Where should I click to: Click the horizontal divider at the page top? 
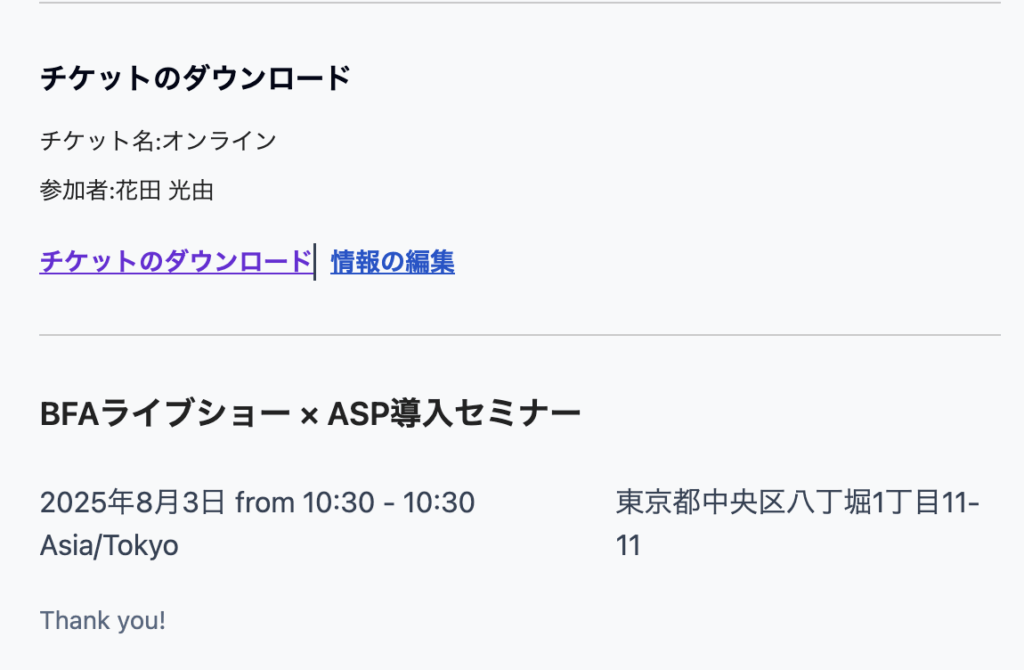[x=520, y=3]
